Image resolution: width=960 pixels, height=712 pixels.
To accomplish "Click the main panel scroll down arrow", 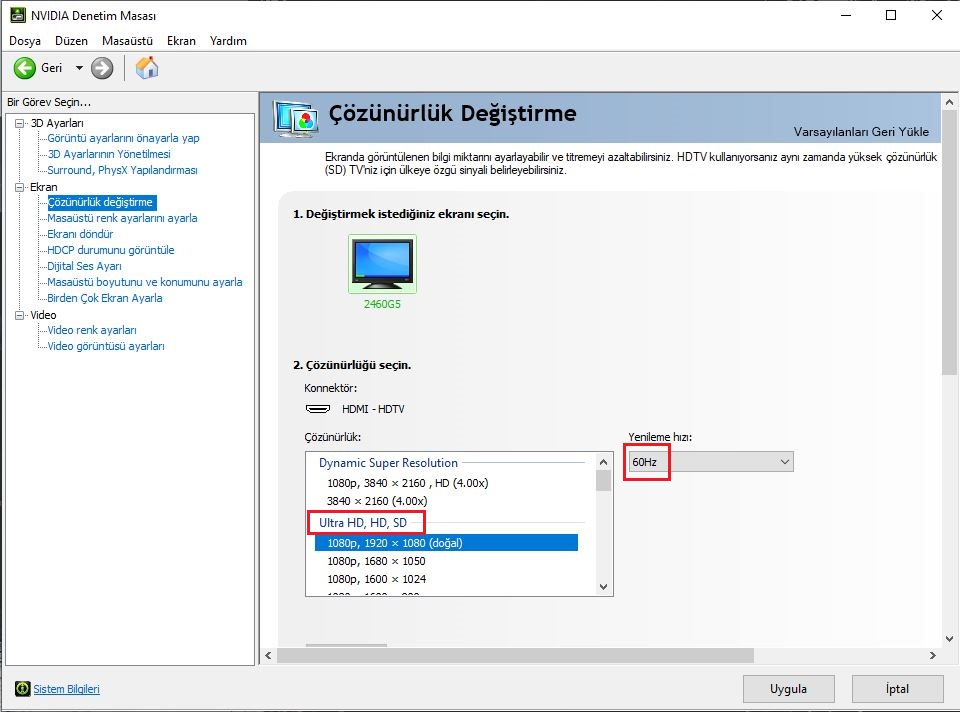I will [x=949, y=639].
